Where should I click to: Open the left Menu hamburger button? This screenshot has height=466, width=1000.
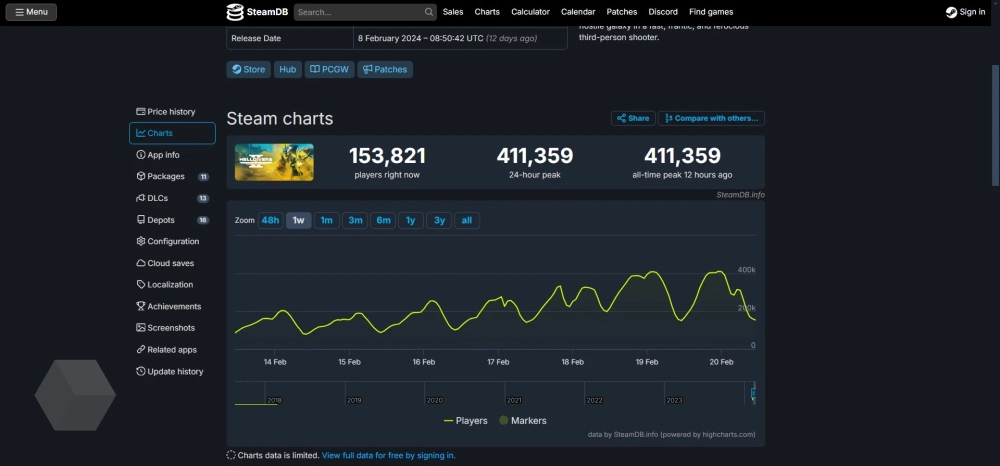coord(31,12)
